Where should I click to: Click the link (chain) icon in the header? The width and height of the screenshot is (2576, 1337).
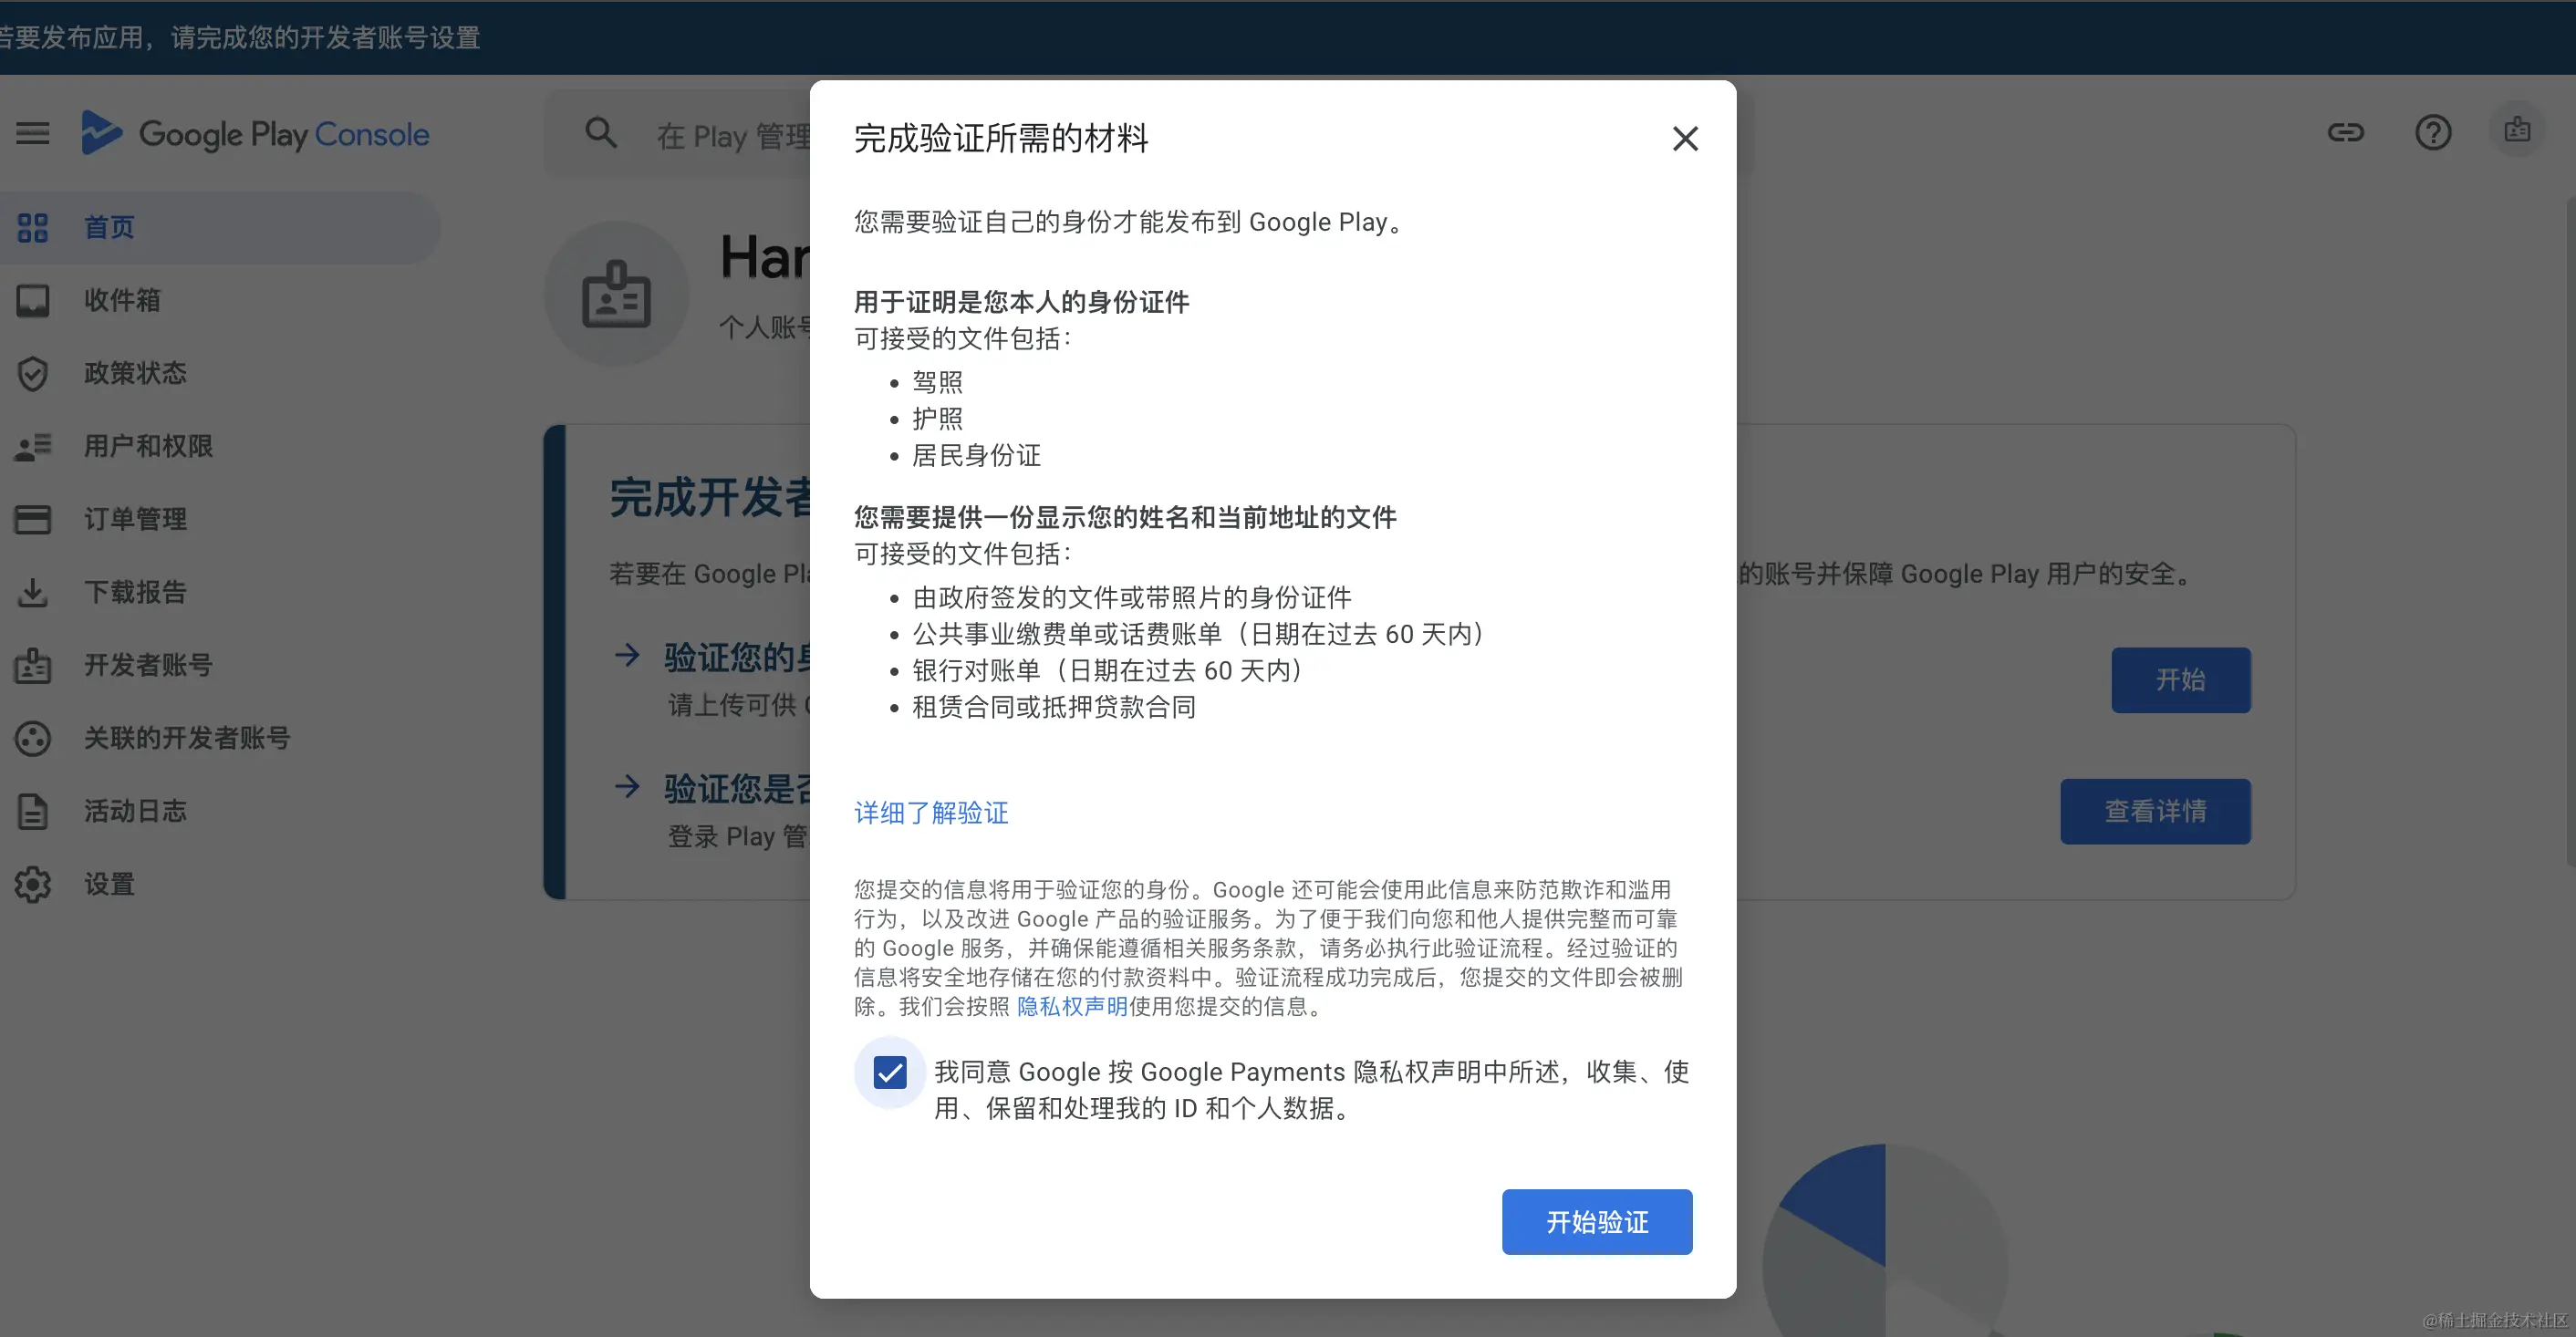pos(2345,132)
